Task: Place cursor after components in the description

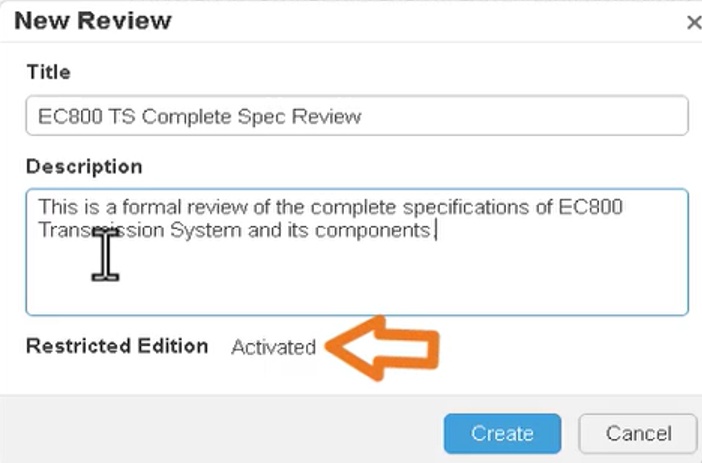Action: click(432, 230)
